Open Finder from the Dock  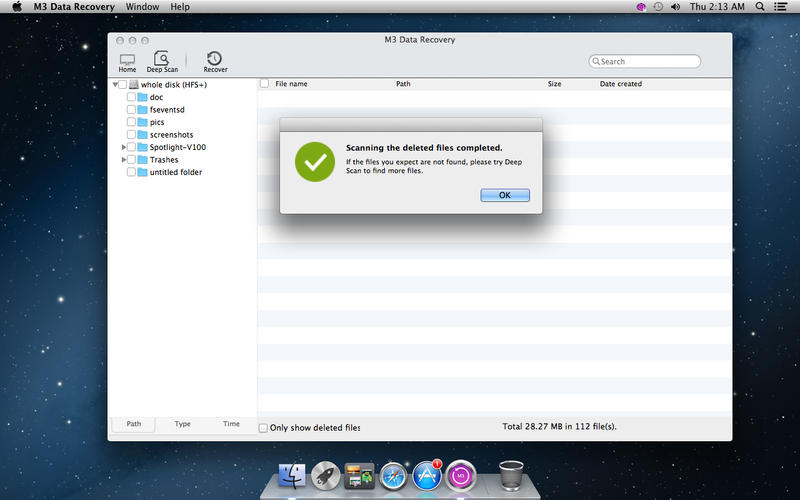click(x=292, y=476)
